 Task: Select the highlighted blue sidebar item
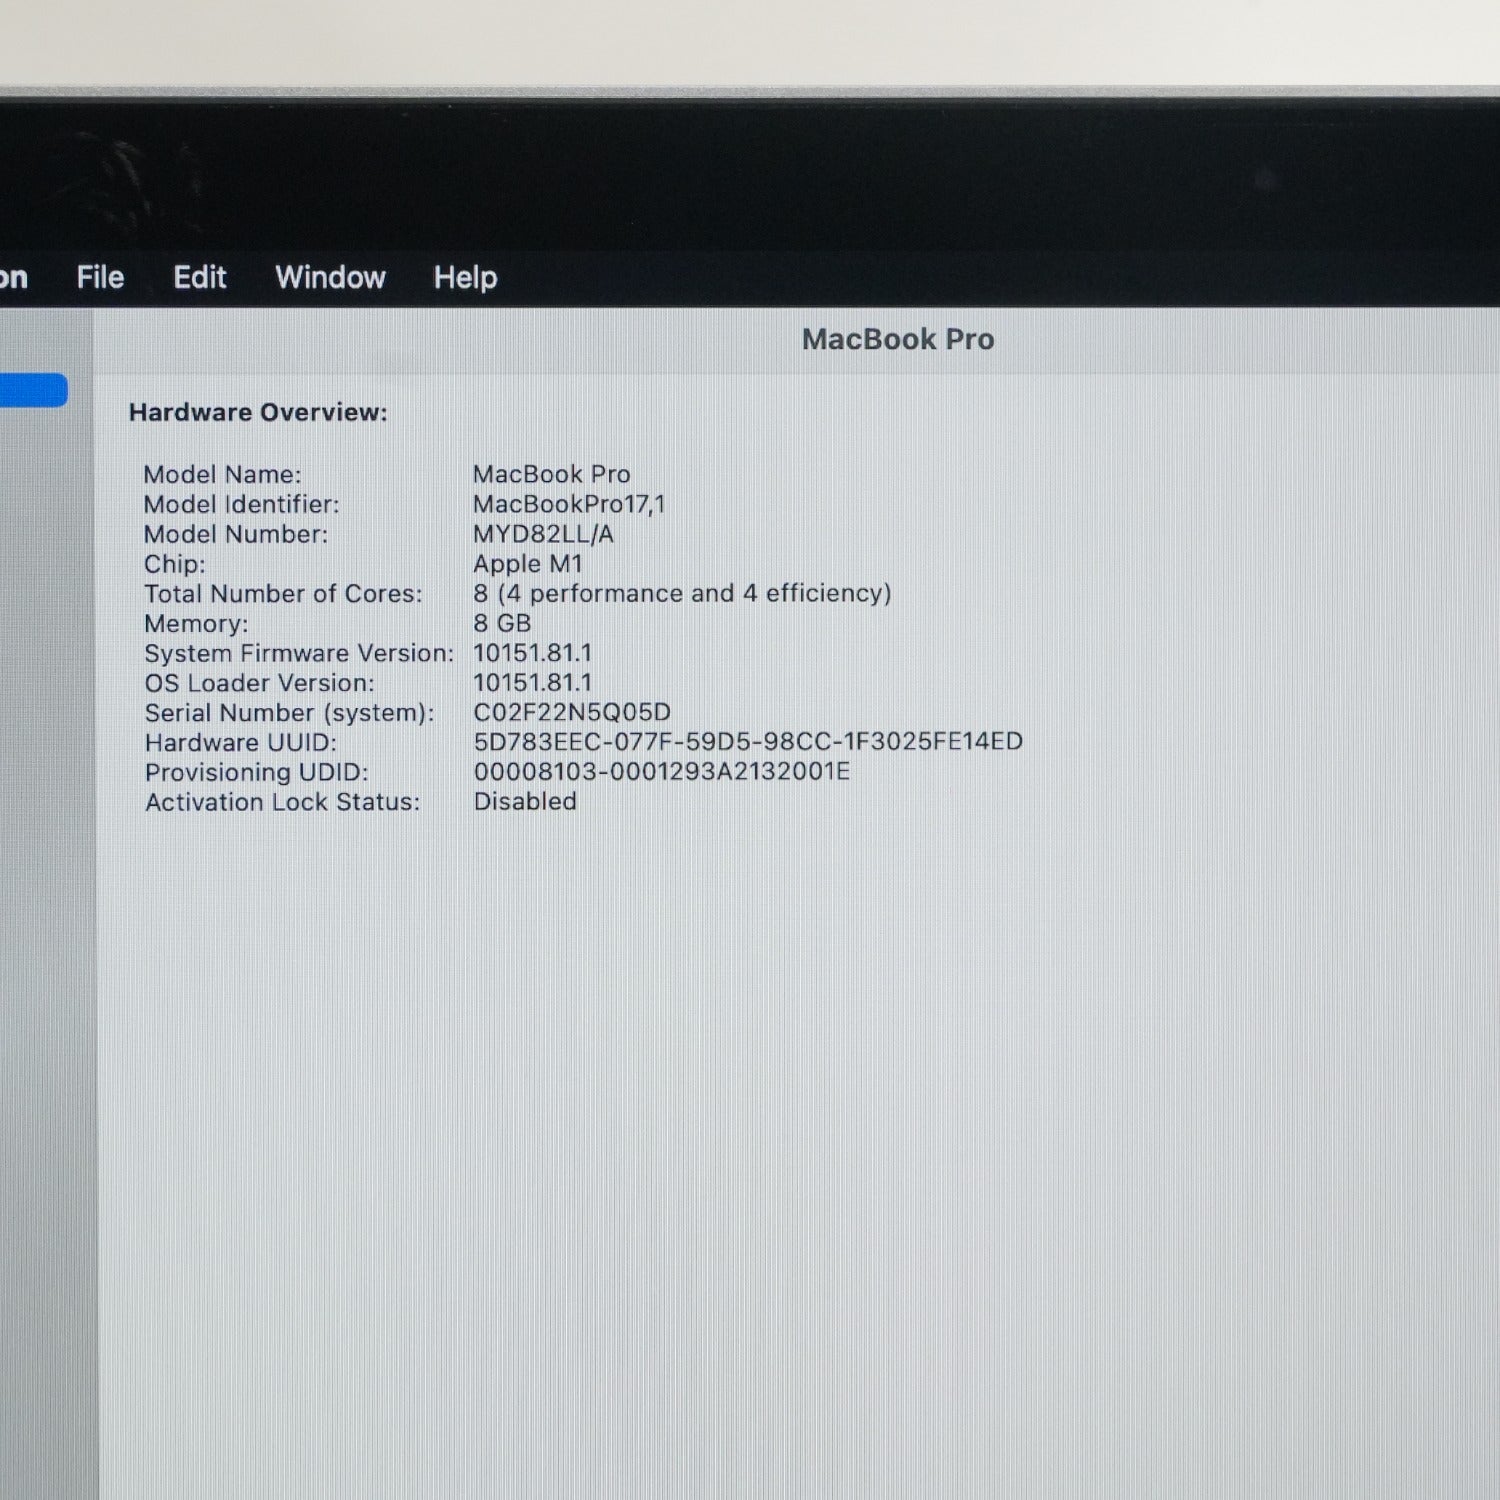click(33, 390)
